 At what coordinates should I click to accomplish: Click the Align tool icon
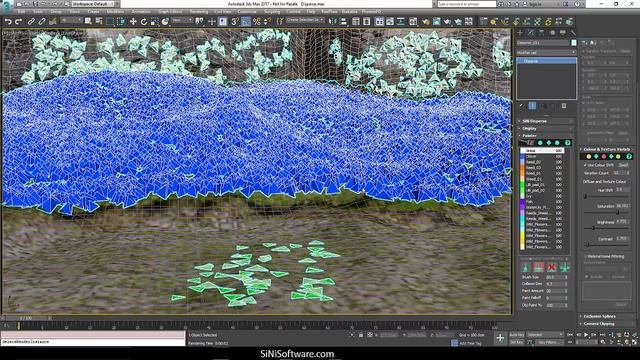344,21
